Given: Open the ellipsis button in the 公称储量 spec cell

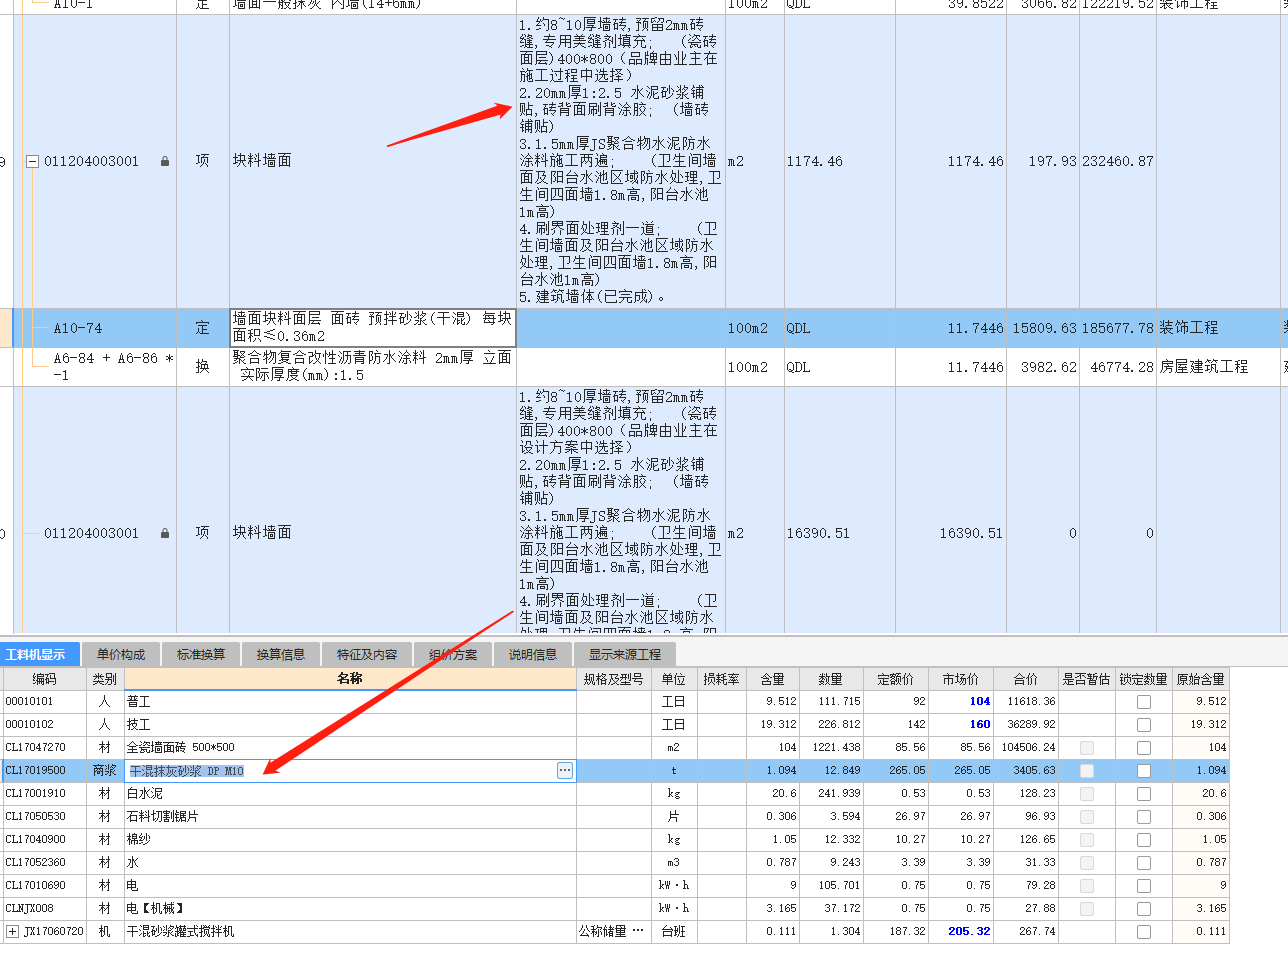Looking at the screenshot, I should click(638, 931).
